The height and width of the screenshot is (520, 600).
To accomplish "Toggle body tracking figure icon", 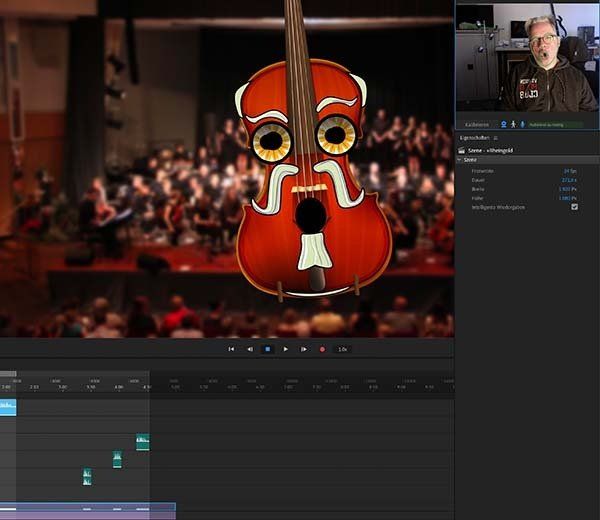I will [512, 124].
